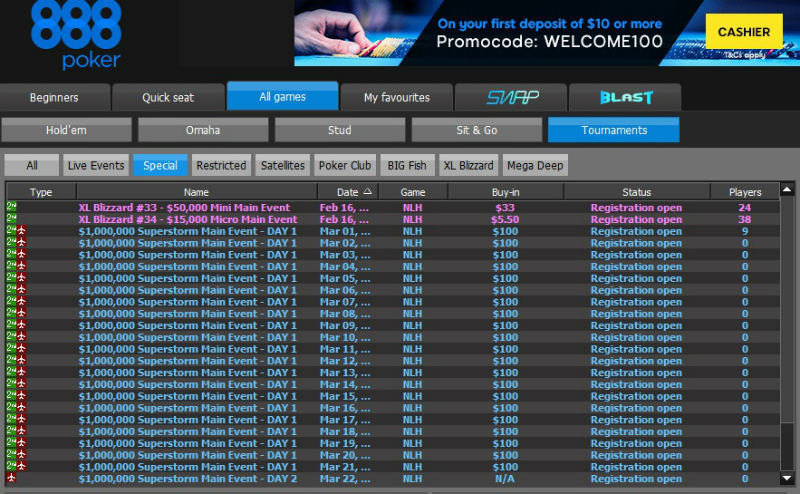Click the scroll up arrow of tournament list

(x=787, y=190)
